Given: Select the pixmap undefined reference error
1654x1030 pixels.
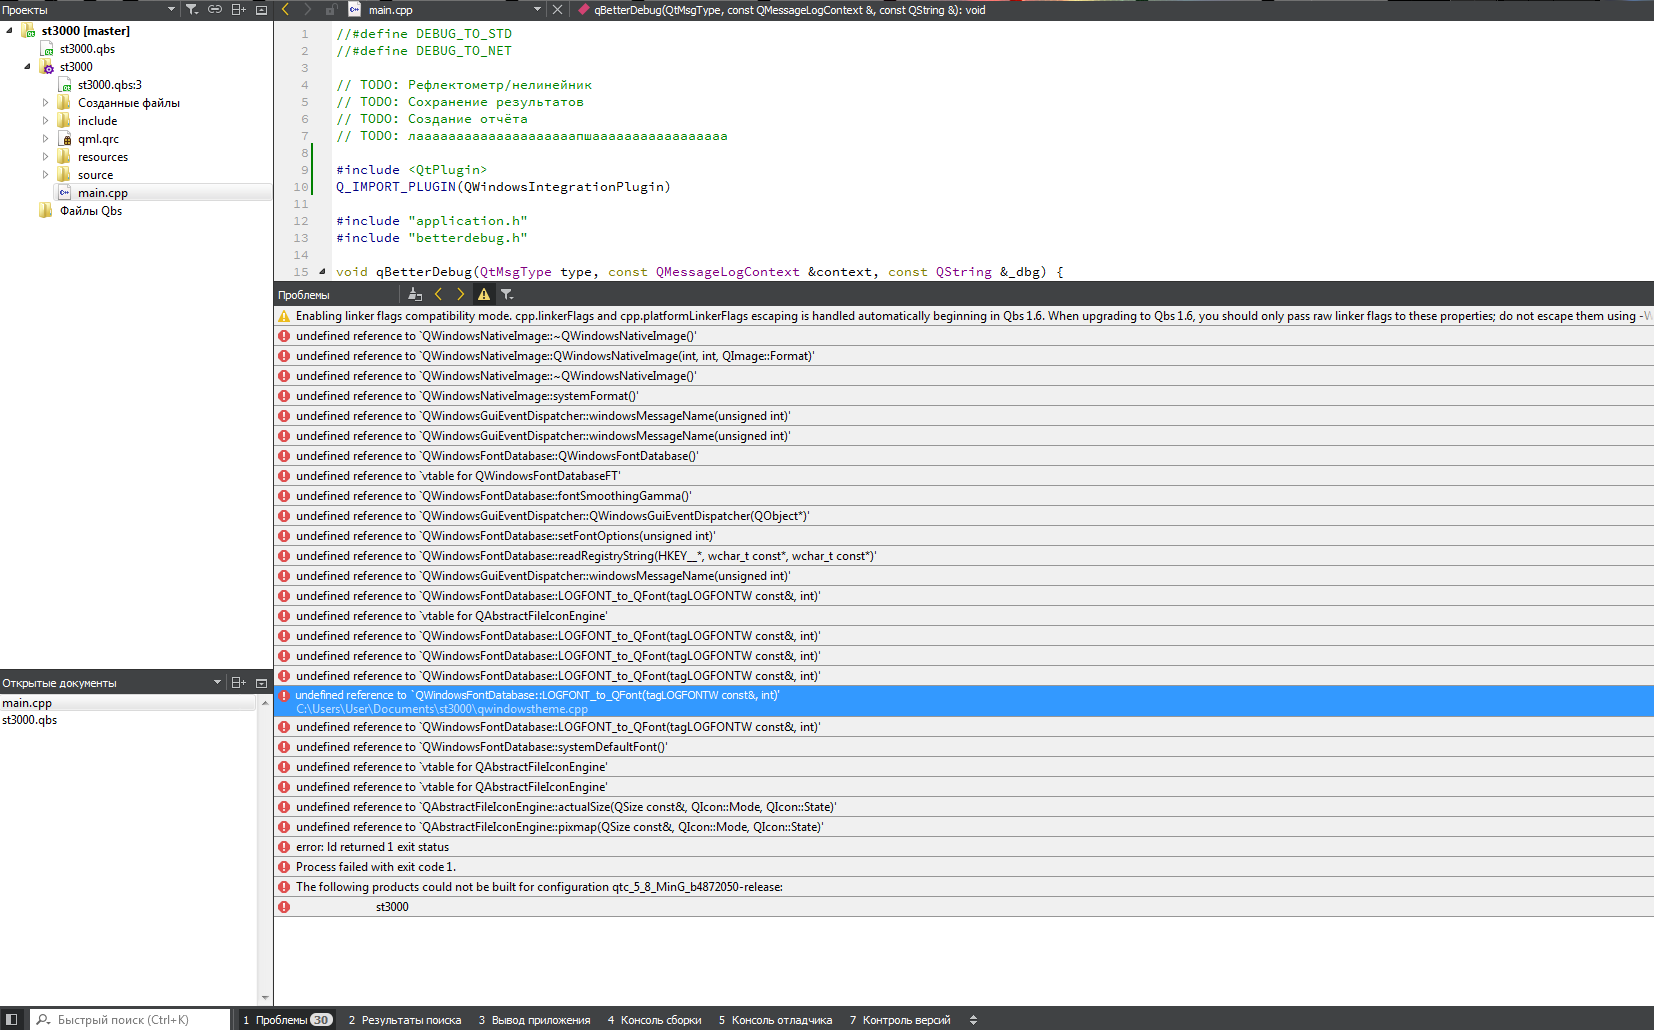Looking at the screenshot, I should click(x=964, y=827).
